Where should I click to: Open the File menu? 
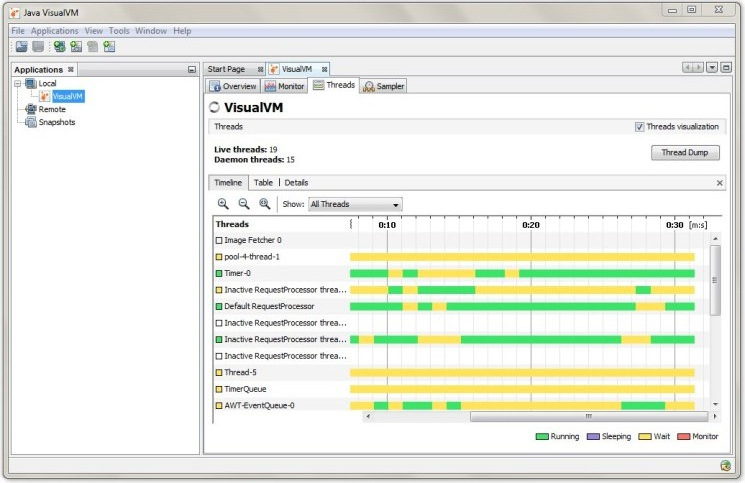18,31
